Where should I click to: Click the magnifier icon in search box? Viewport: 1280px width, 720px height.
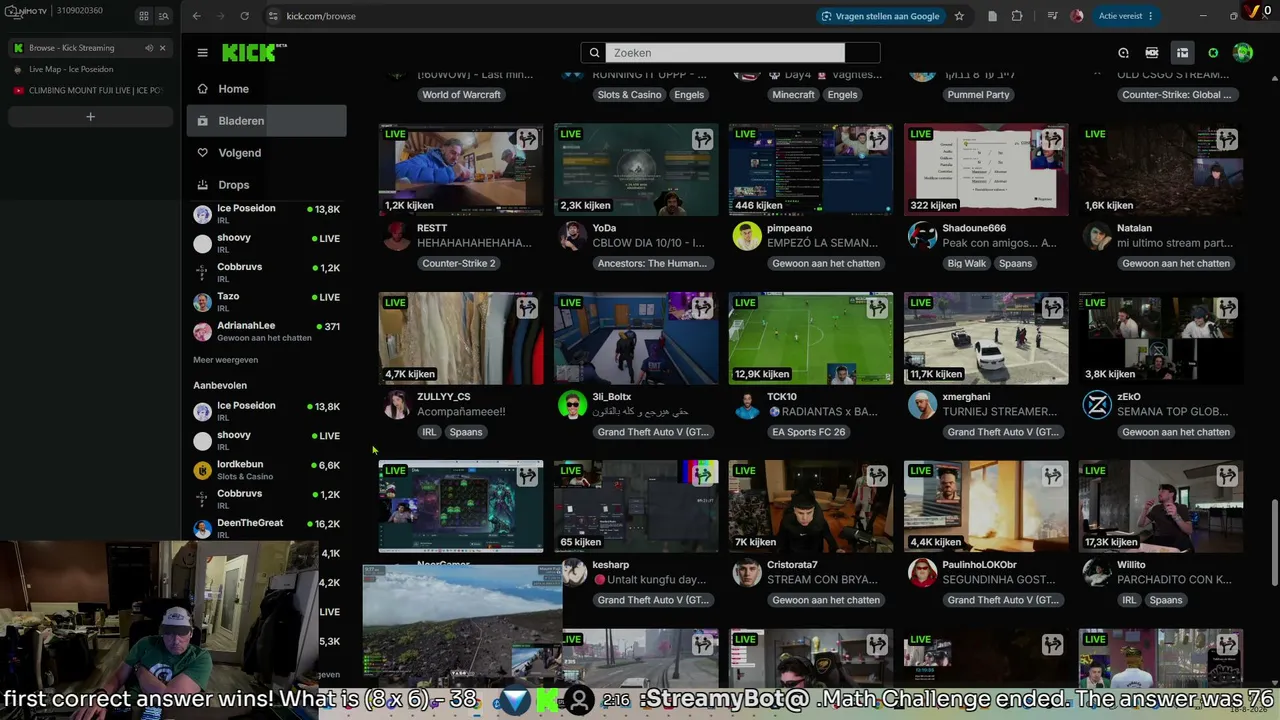[594, 53]
